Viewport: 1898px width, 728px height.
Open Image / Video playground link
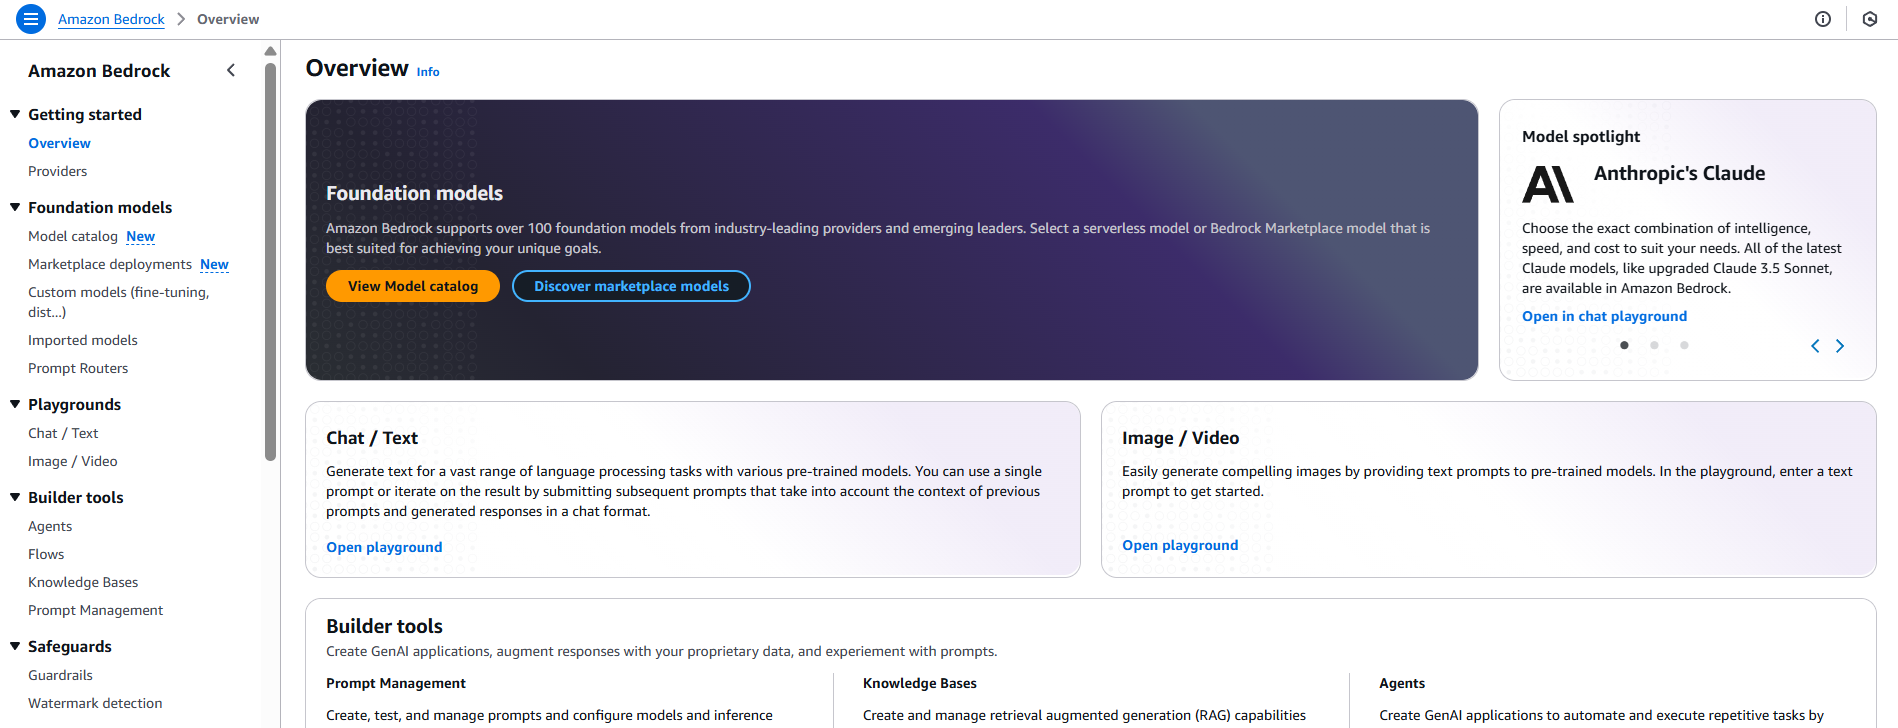tap(1180, 545)
